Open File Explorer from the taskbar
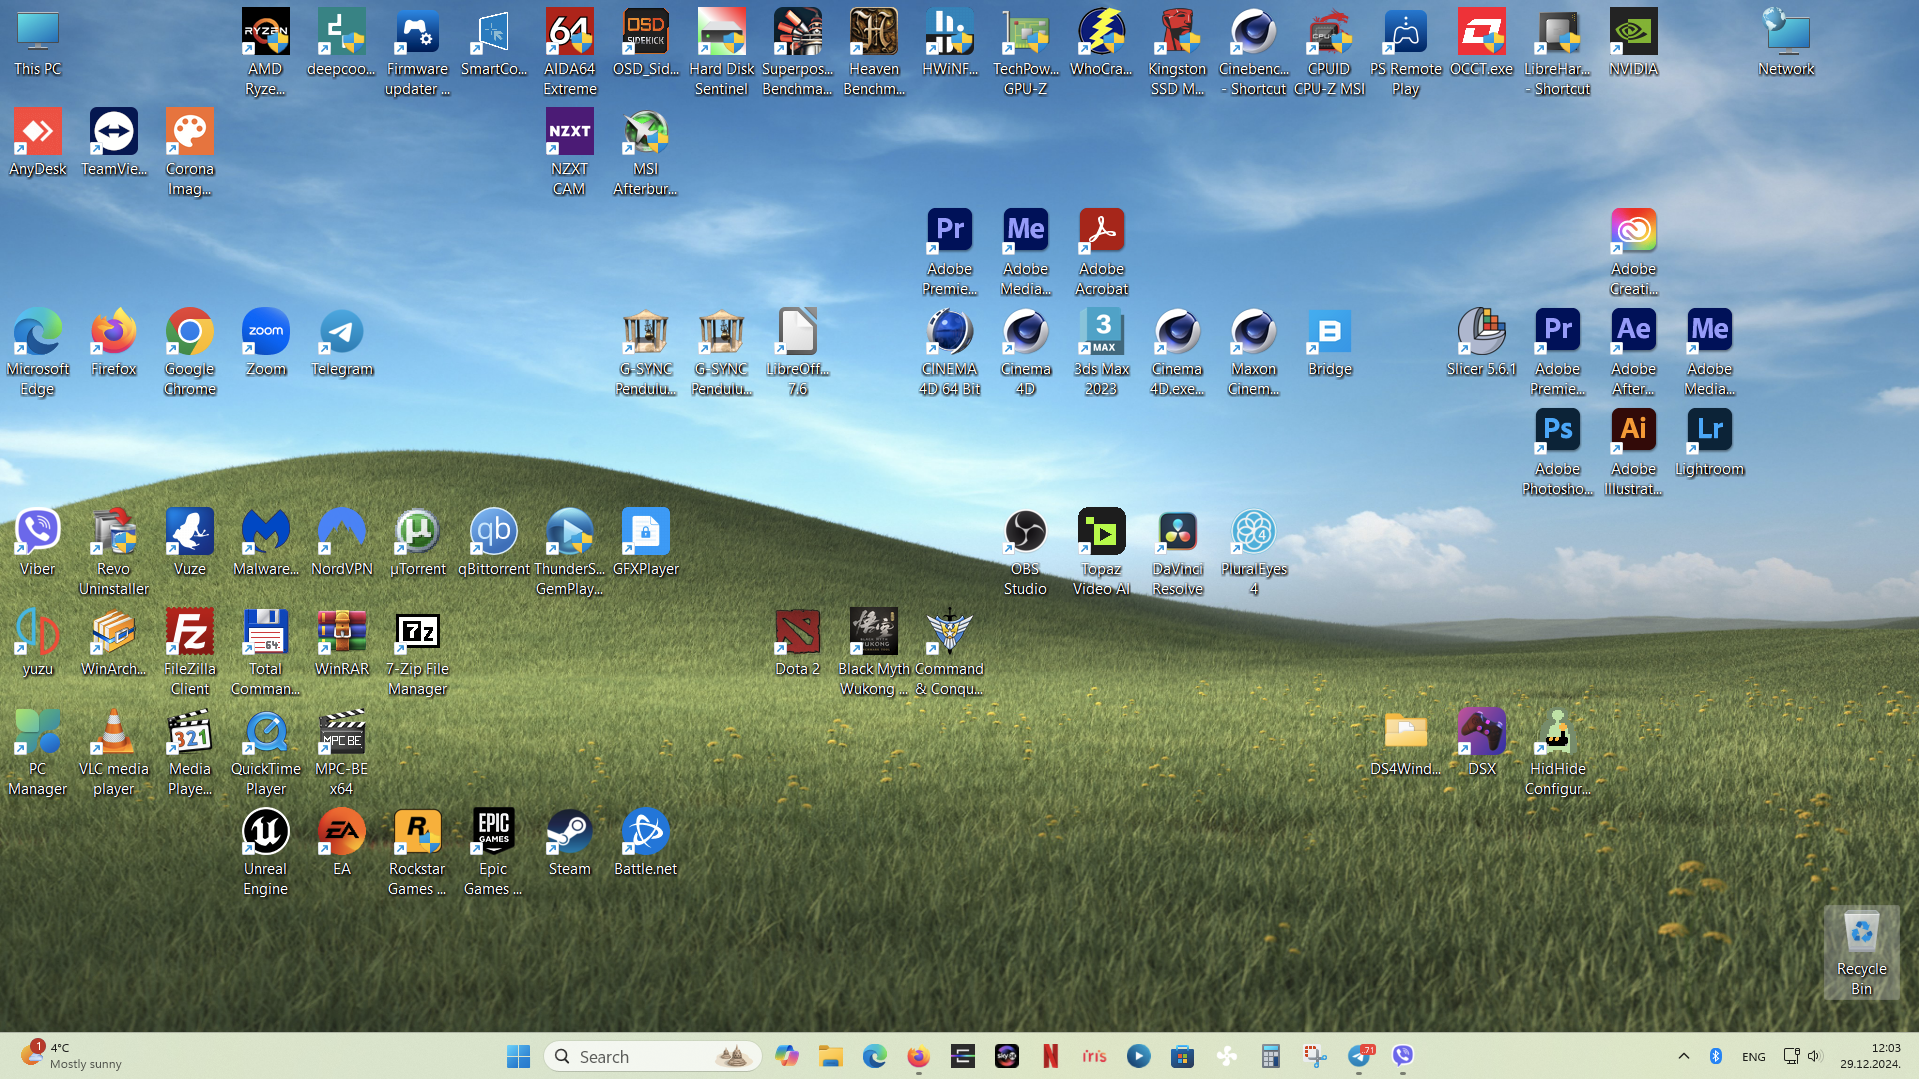The height and width of the screenshot is (1079, 1919). (830, 1056)
